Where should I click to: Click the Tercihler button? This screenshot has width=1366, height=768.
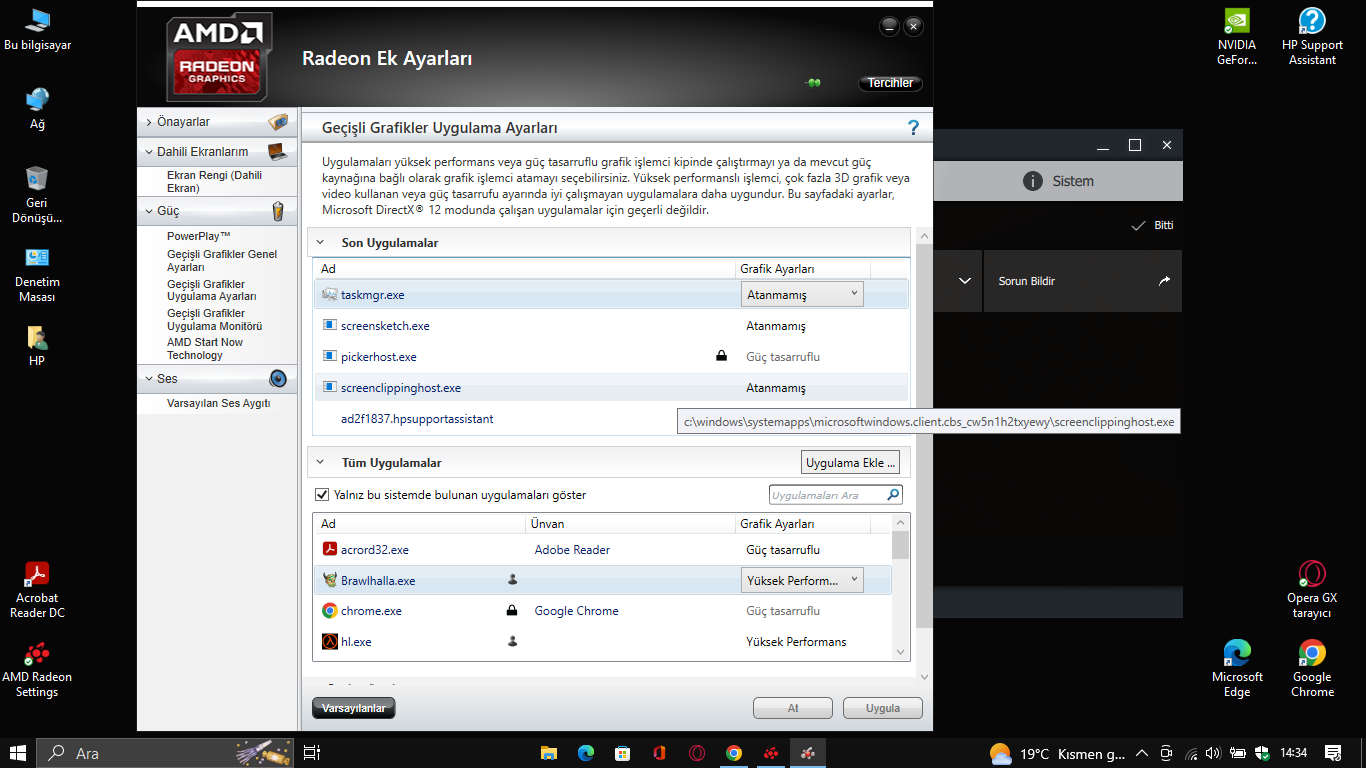pos(890,83)
